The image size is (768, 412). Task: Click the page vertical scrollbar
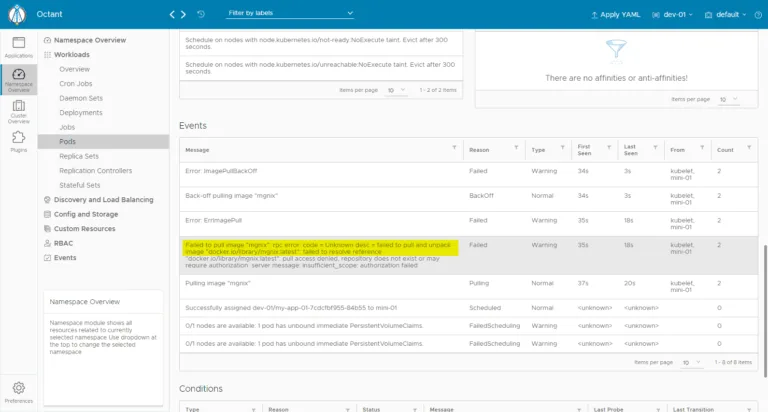[765, 311]
